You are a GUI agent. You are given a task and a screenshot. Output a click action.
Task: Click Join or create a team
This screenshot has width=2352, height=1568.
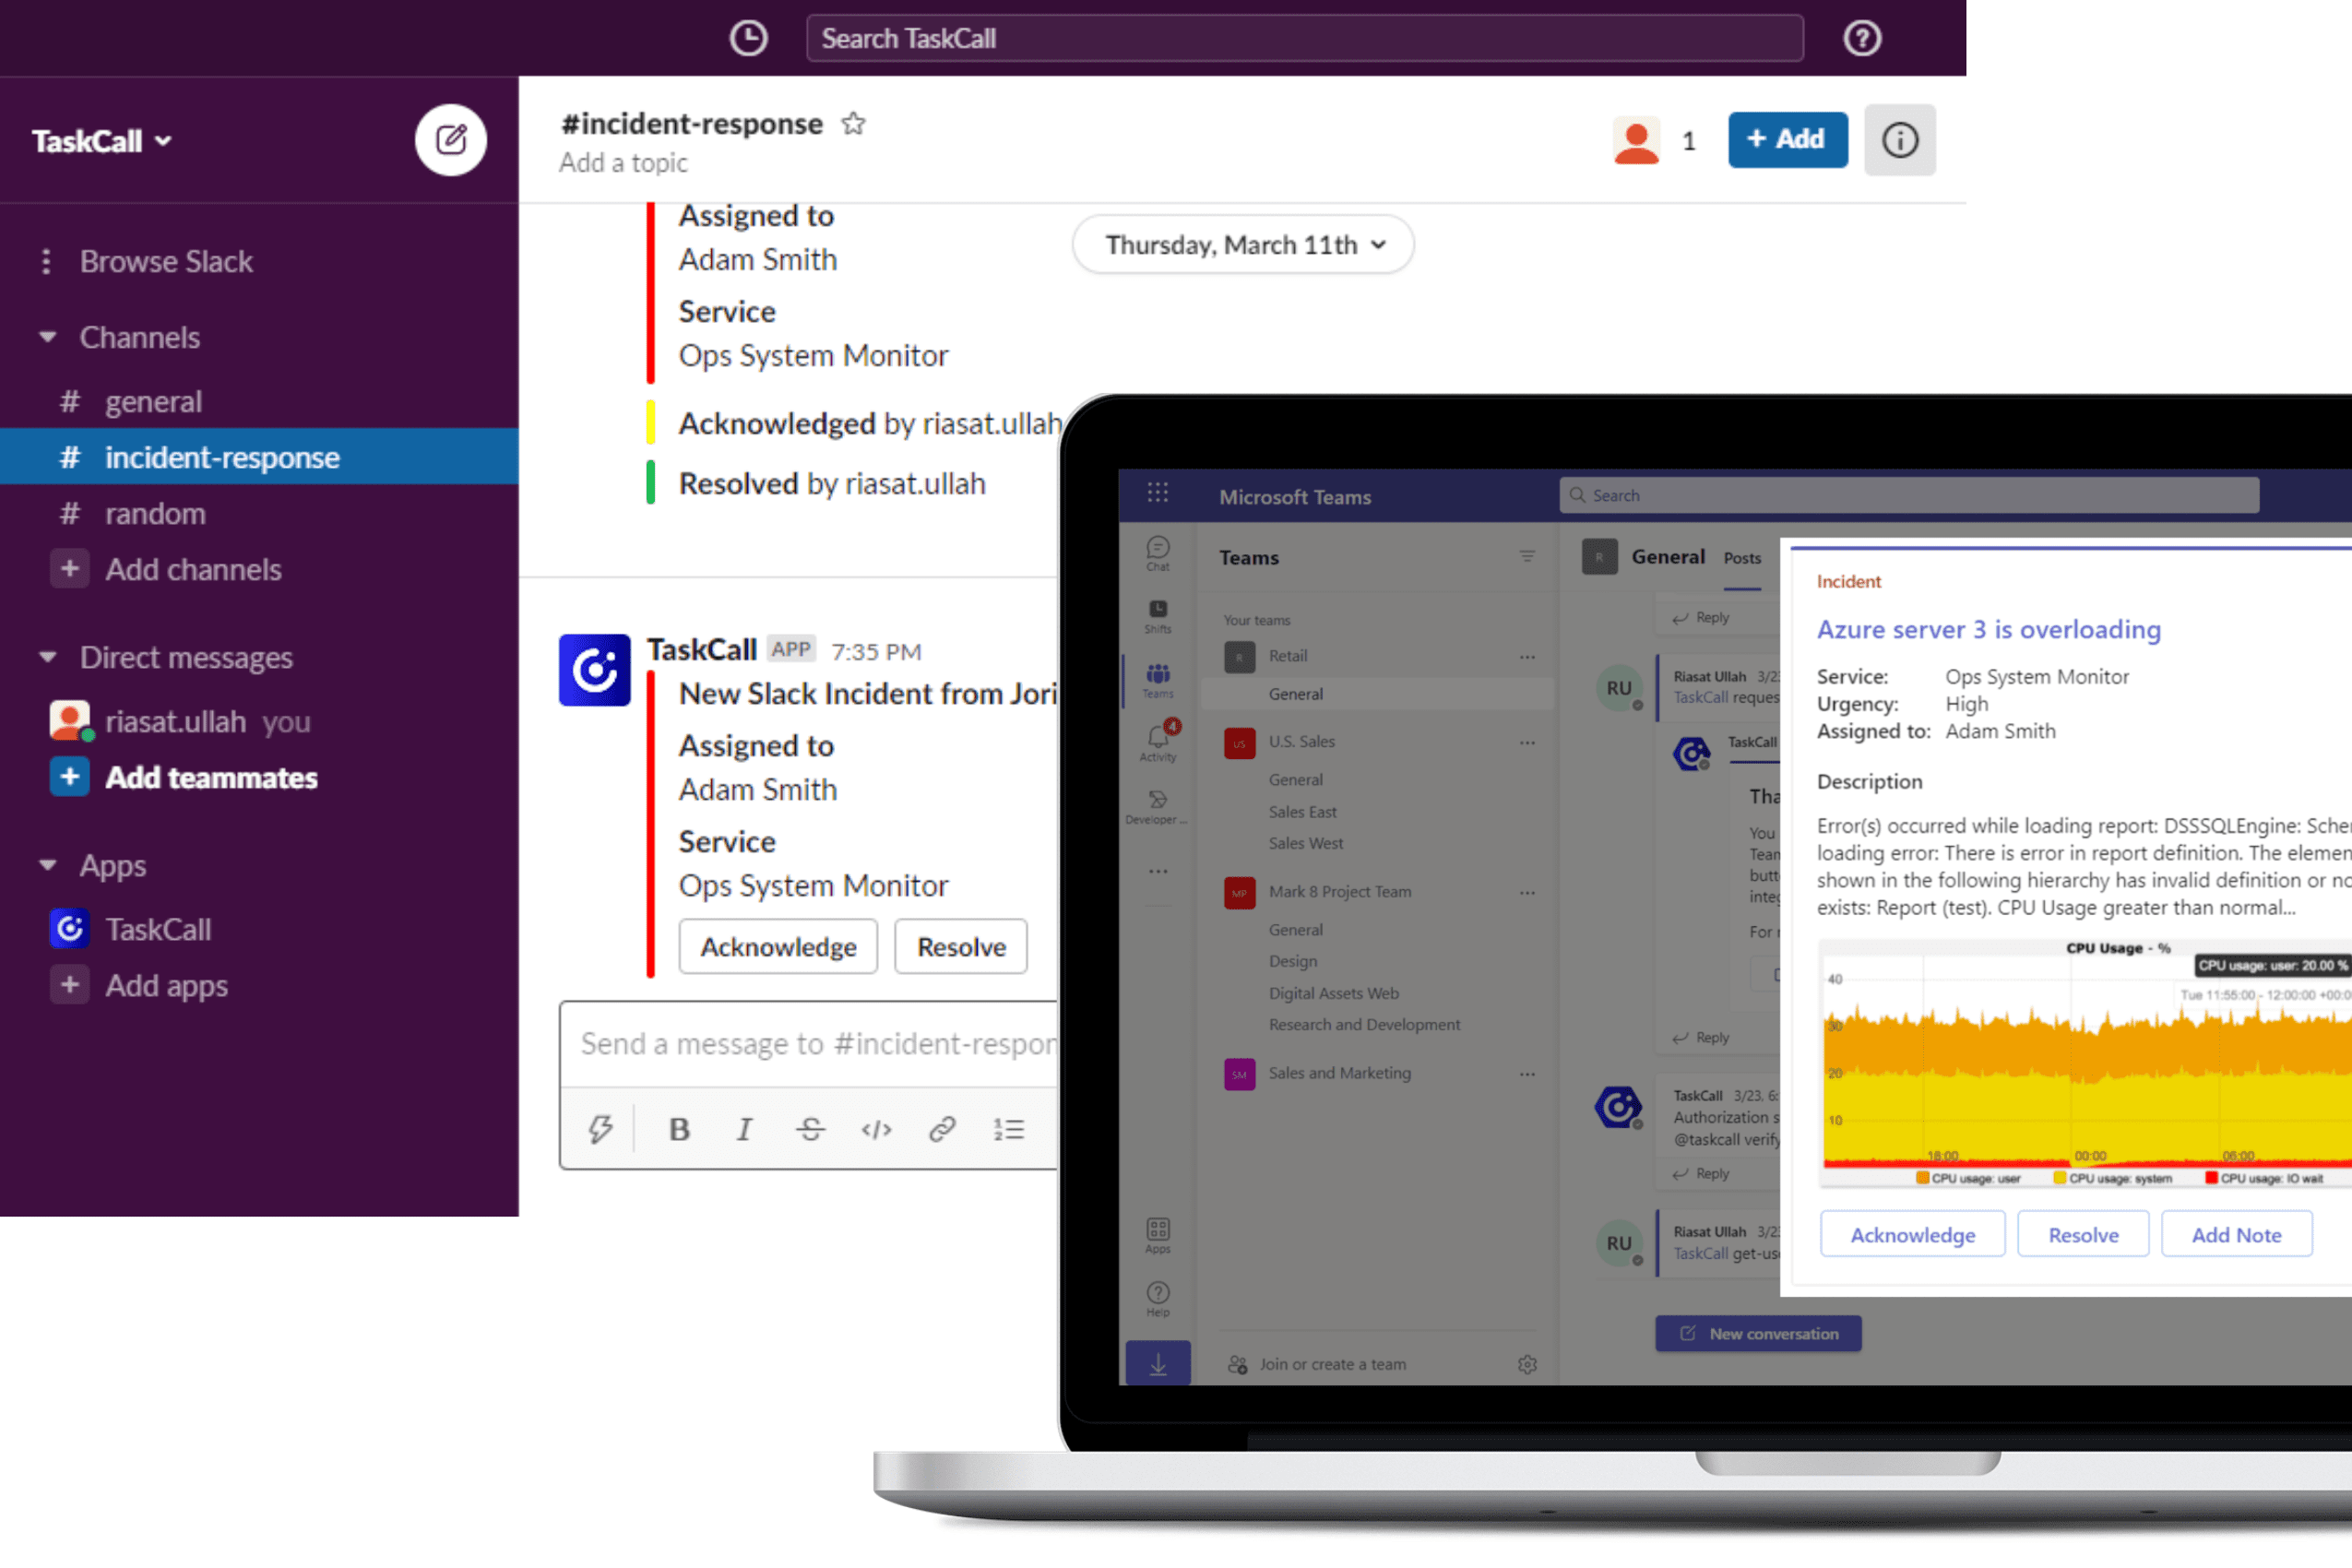[1332, 1364]
